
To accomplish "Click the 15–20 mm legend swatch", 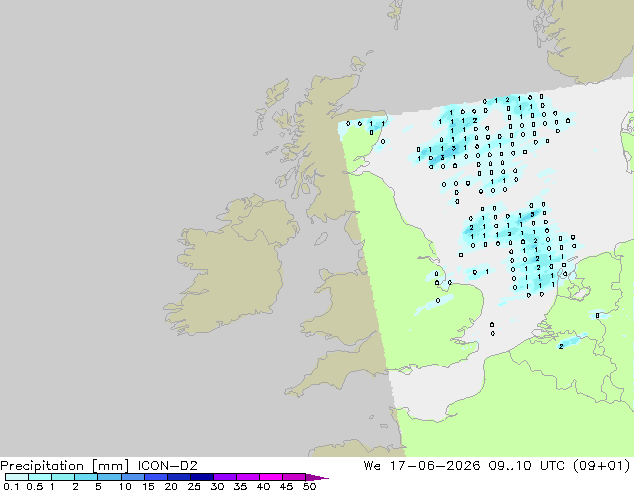I will click(x=155, y=477).
